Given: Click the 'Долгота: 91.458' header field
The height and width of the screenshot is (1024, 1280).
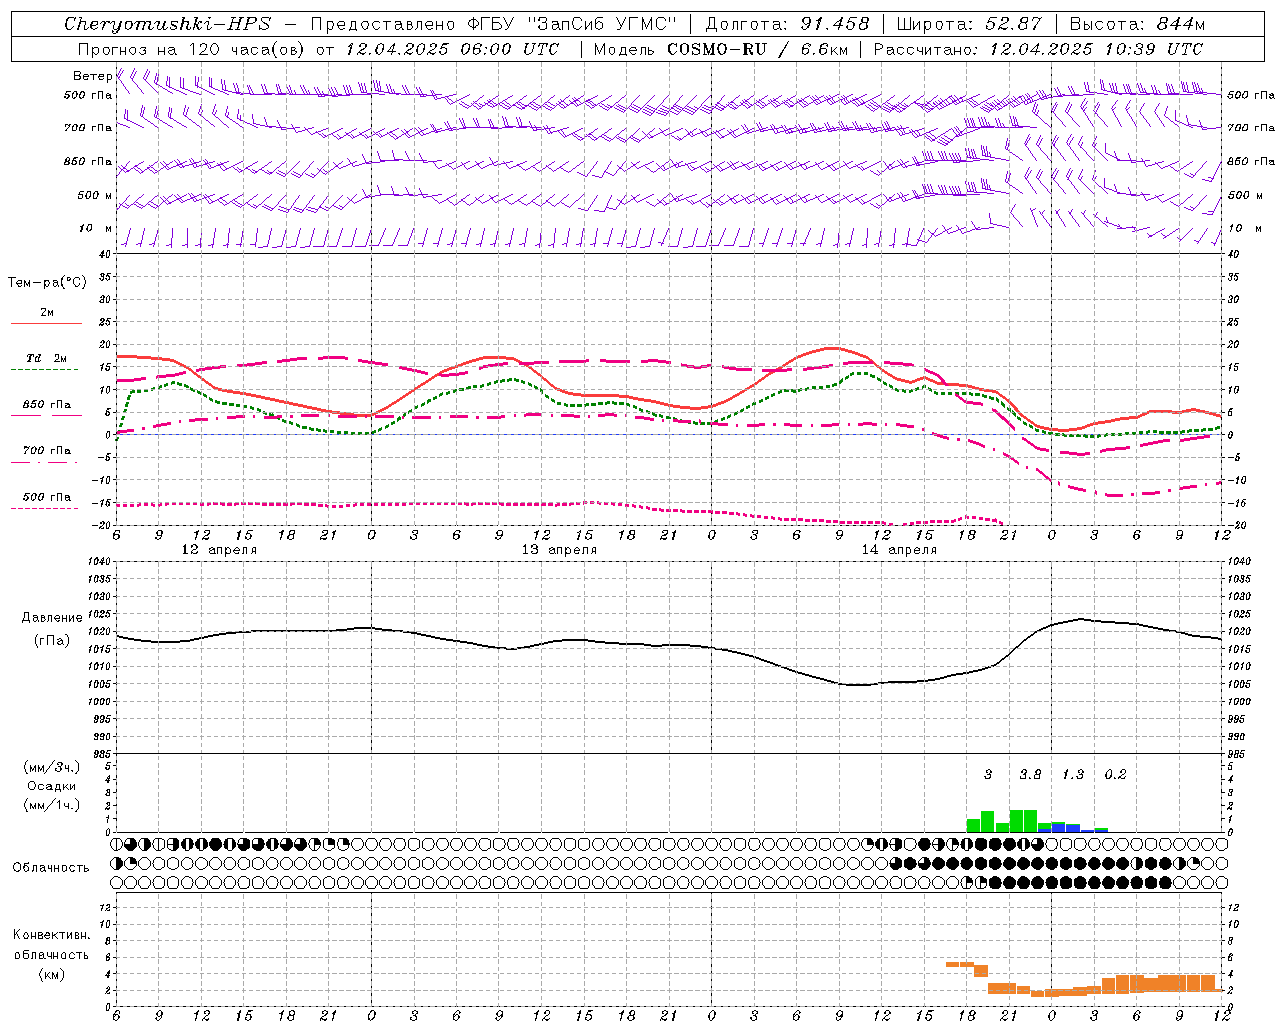Looking at the screenshot, I should [x=787, y=24].
